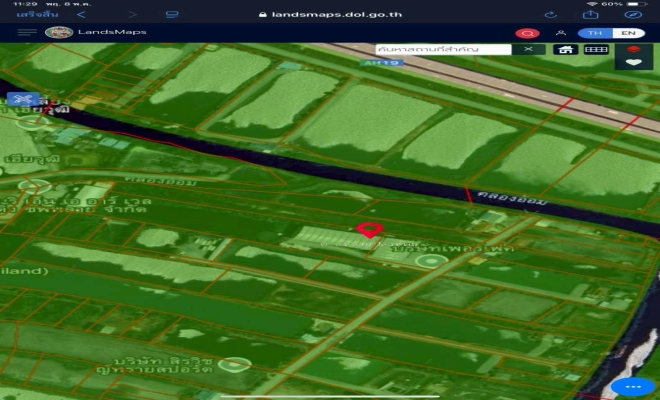Go back using the browser left chevron
660x400 pixels.
coord(80,15)
